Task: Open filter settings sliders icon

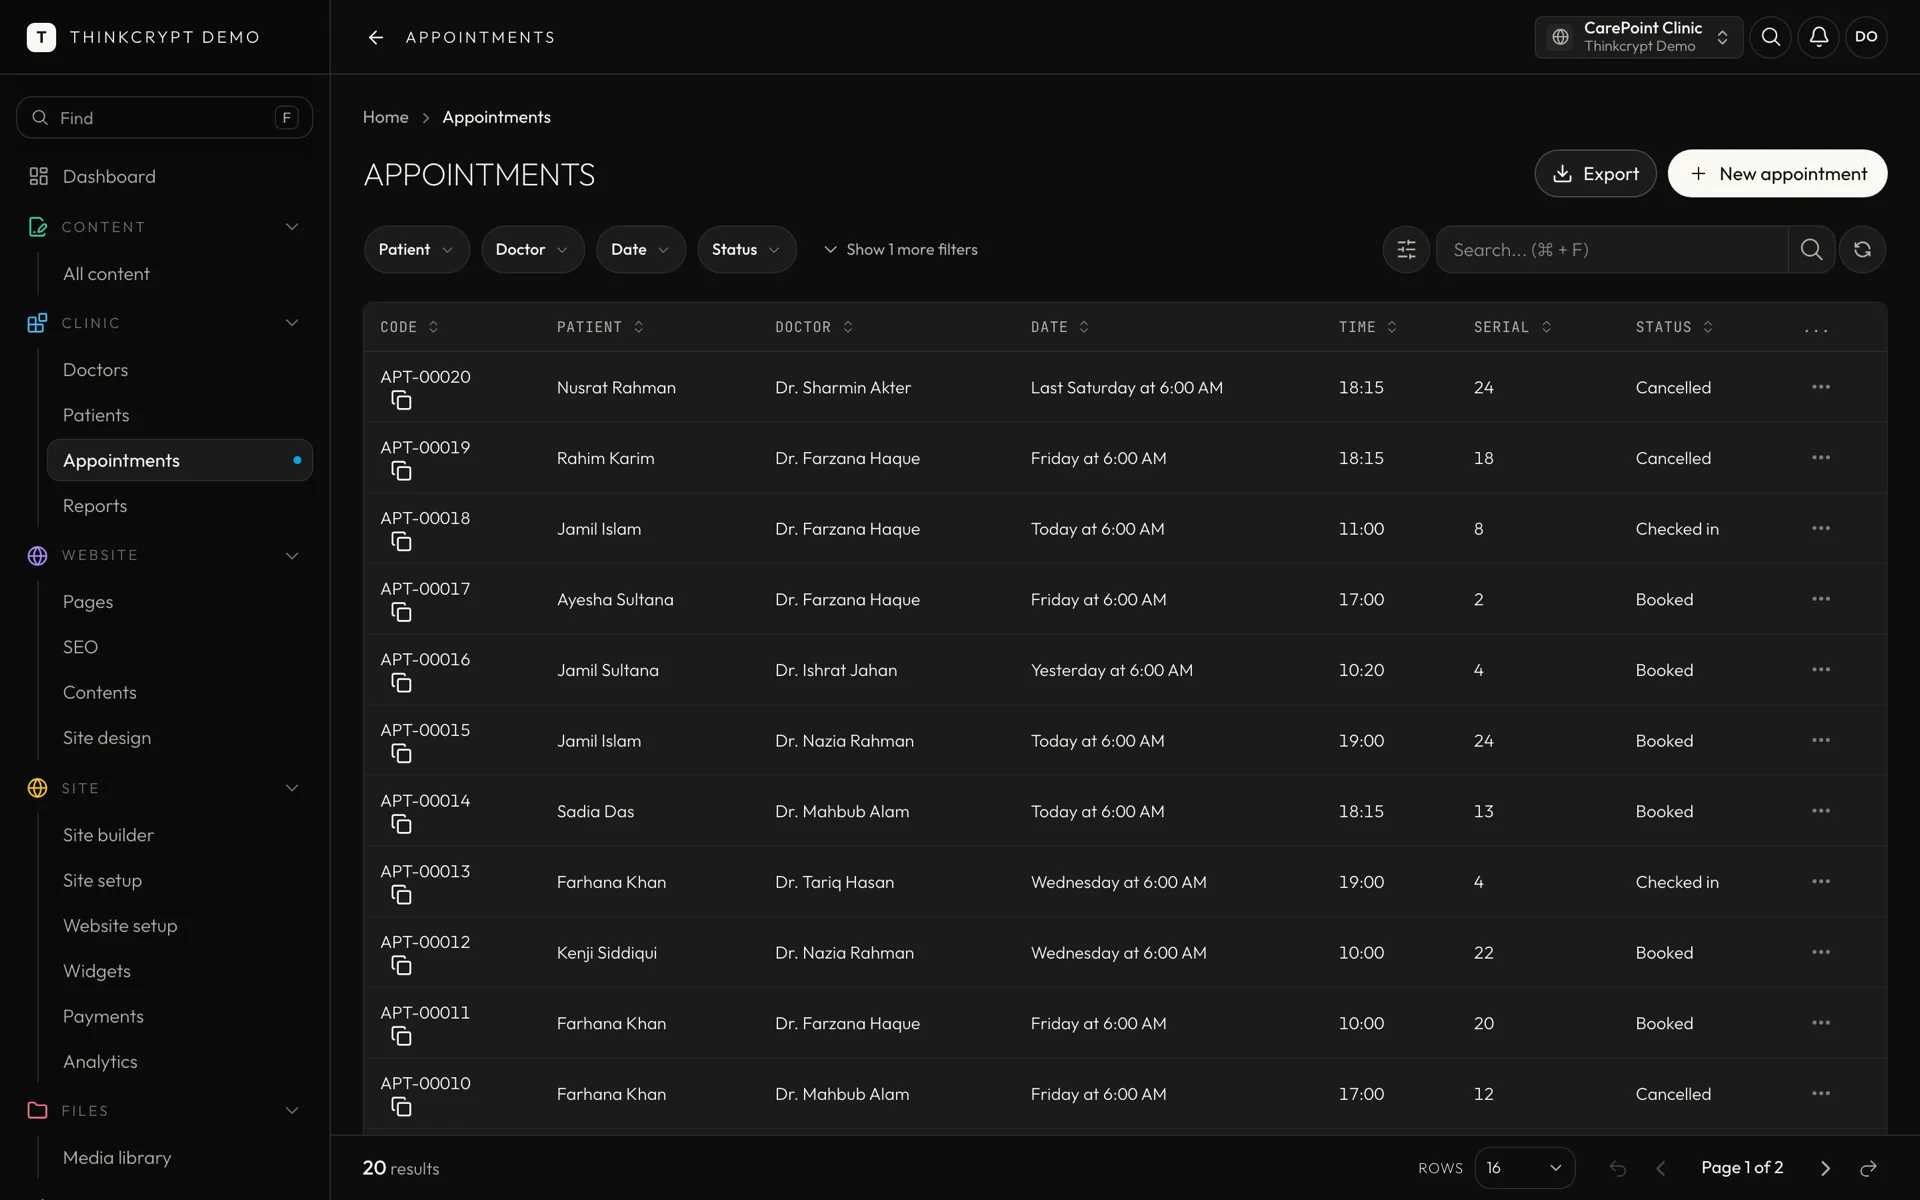Action: 1406,249
